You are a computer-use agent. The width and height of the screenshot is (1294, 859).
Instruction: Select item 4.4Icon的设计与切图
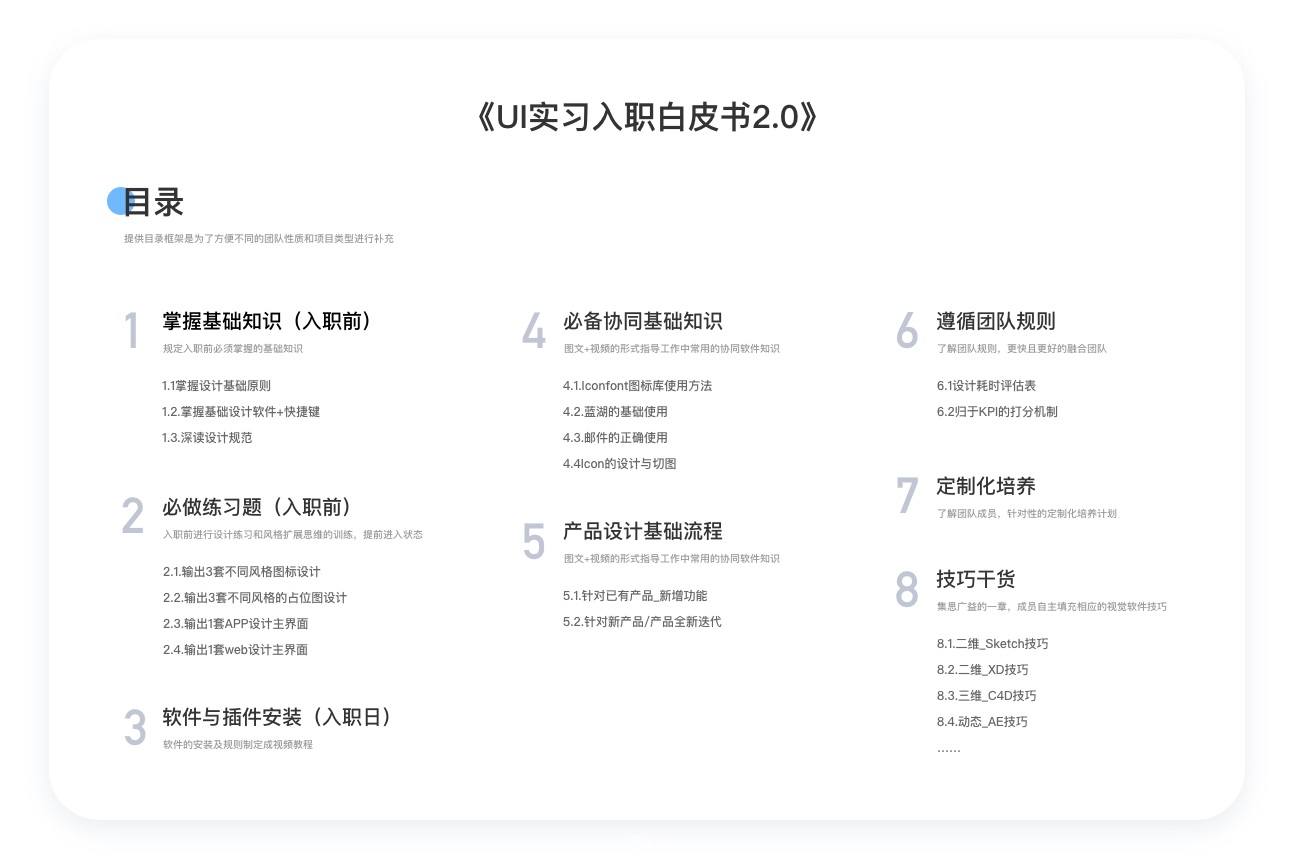pyautogui.click(x=620, y=463)
